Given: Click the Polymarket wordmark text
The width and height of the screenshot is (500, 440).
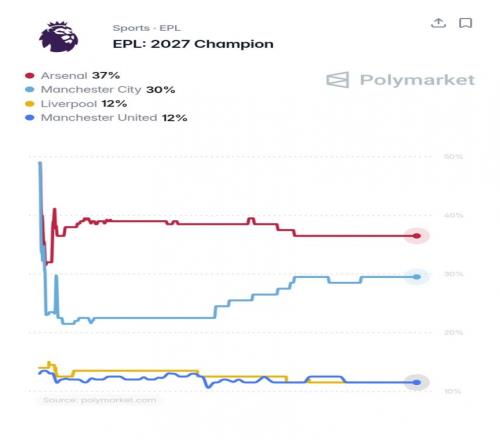Looking at the screenshot, I should pos(417,80).
